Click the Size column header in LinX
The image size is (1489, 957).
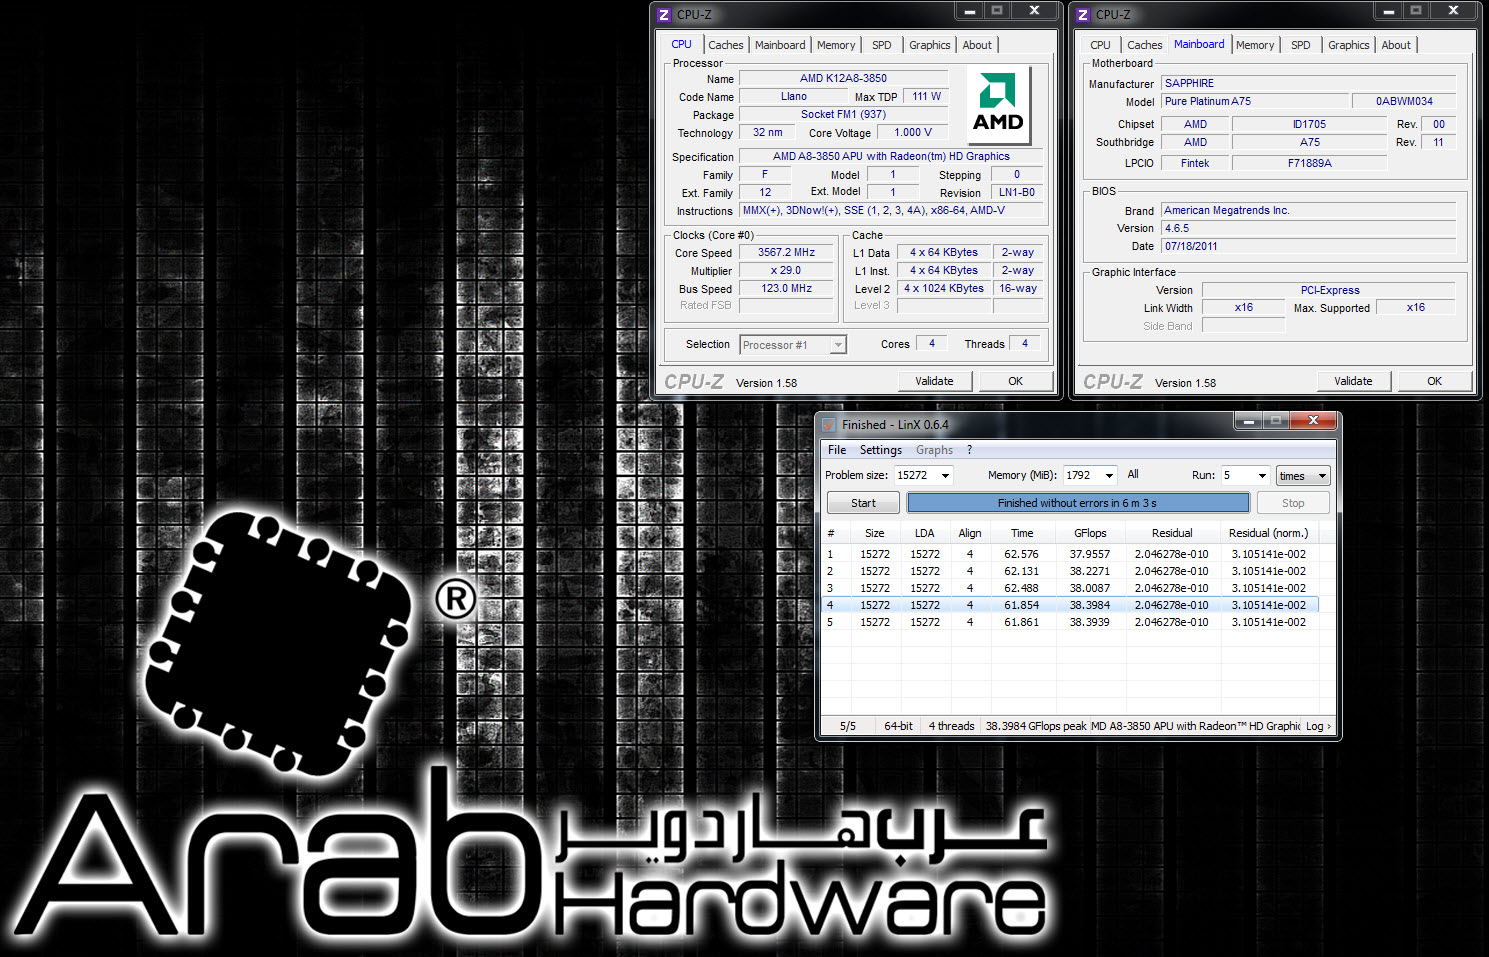click(874, 533)
